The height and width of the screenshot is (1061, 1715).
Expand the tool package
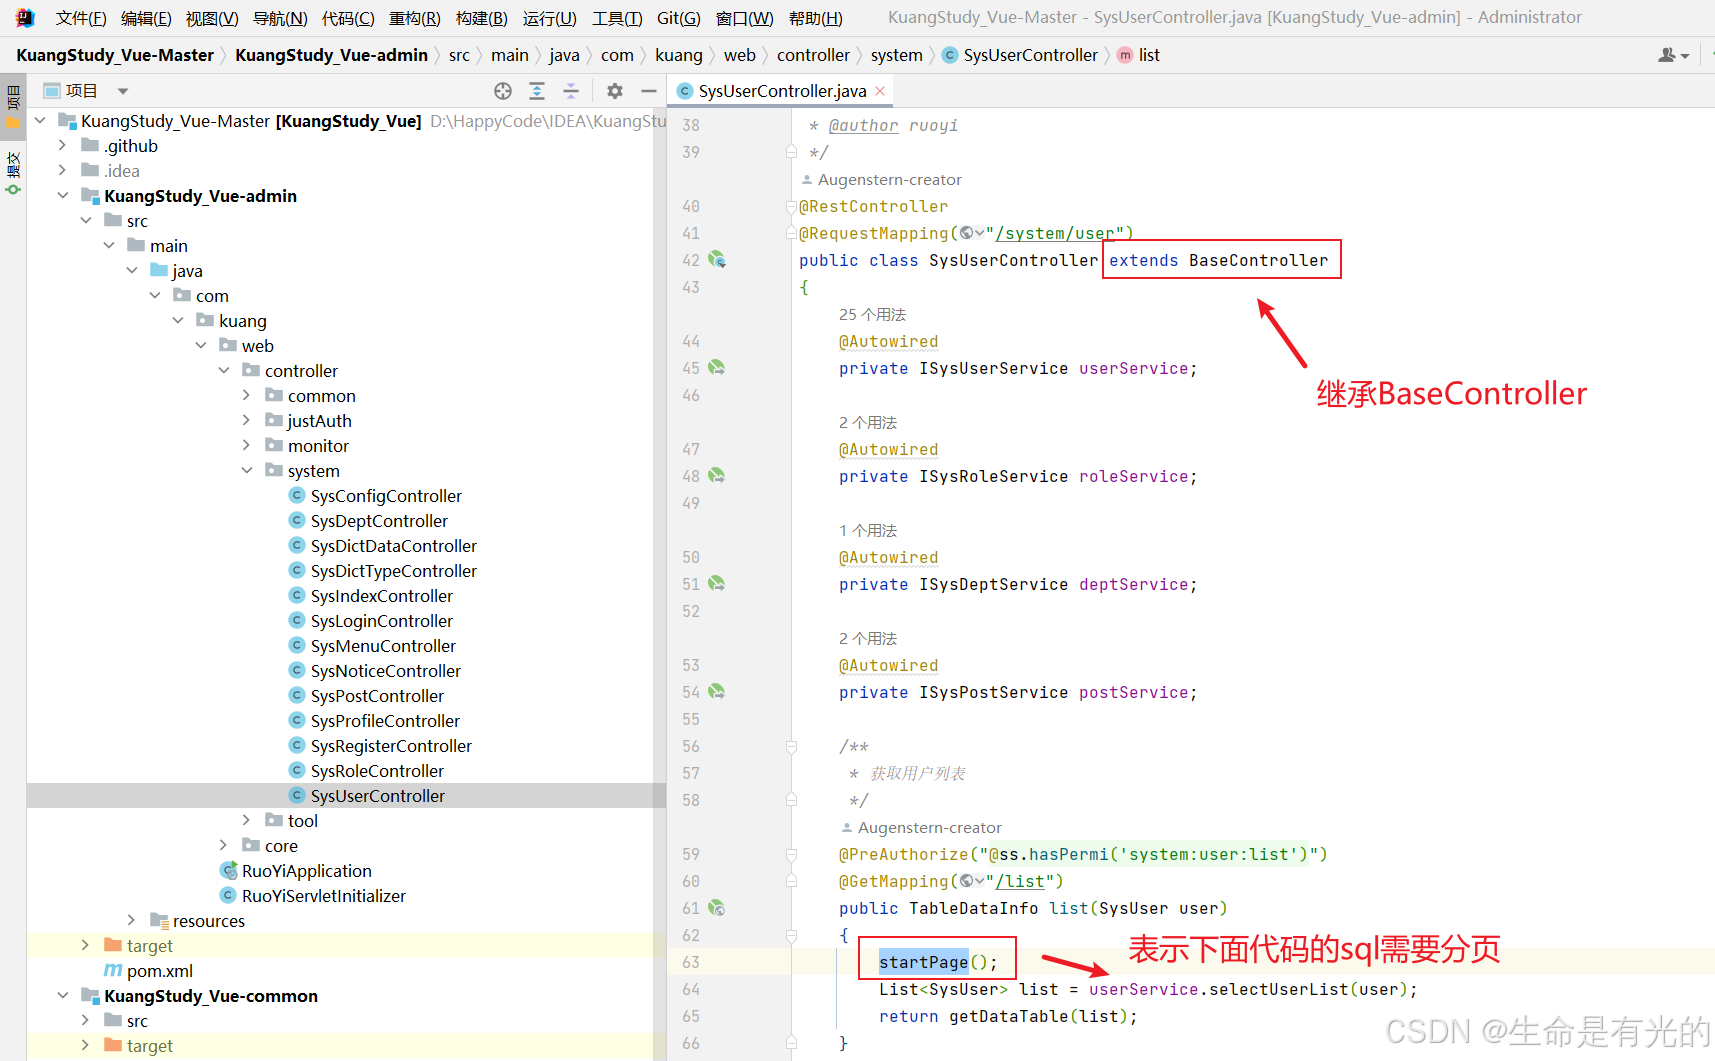pyautogui.click(x=247, y=821)
